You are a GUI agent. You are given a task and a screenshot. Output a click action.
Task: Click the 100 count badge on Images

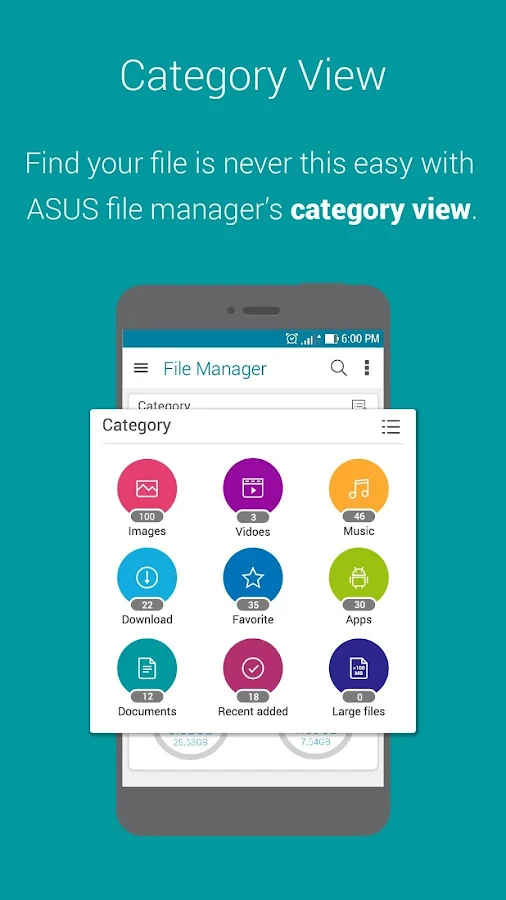tap(147, 516)
